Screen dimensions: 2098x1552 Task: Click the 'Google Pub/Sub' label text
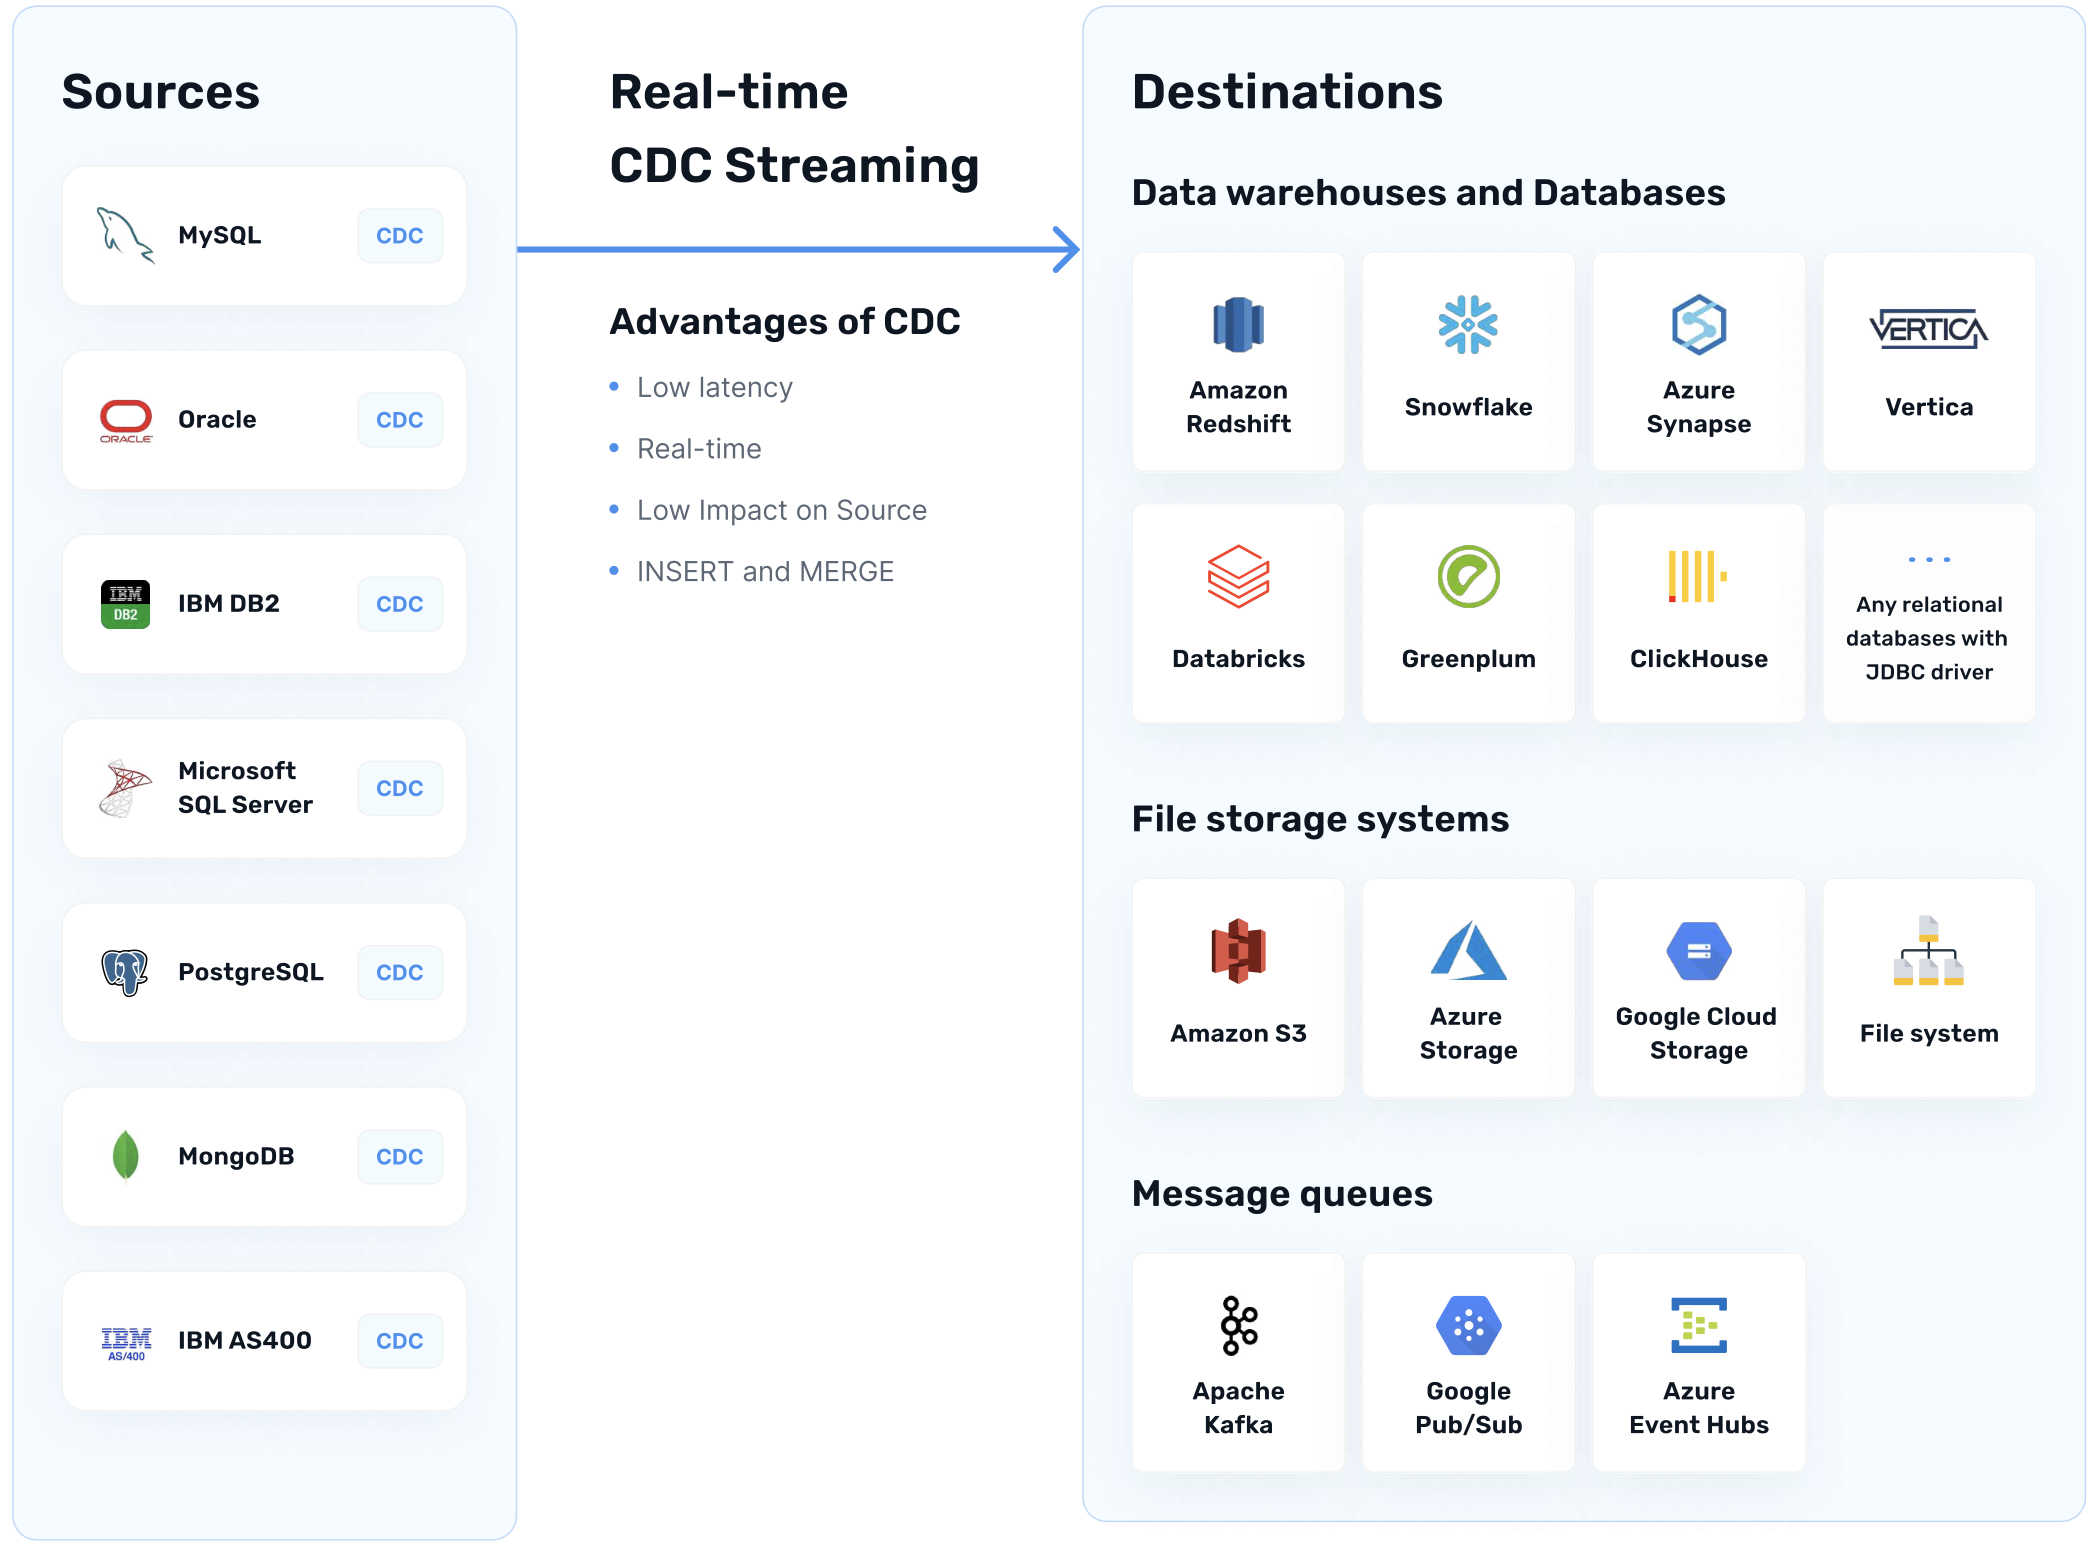[x=1468, y=1408]
